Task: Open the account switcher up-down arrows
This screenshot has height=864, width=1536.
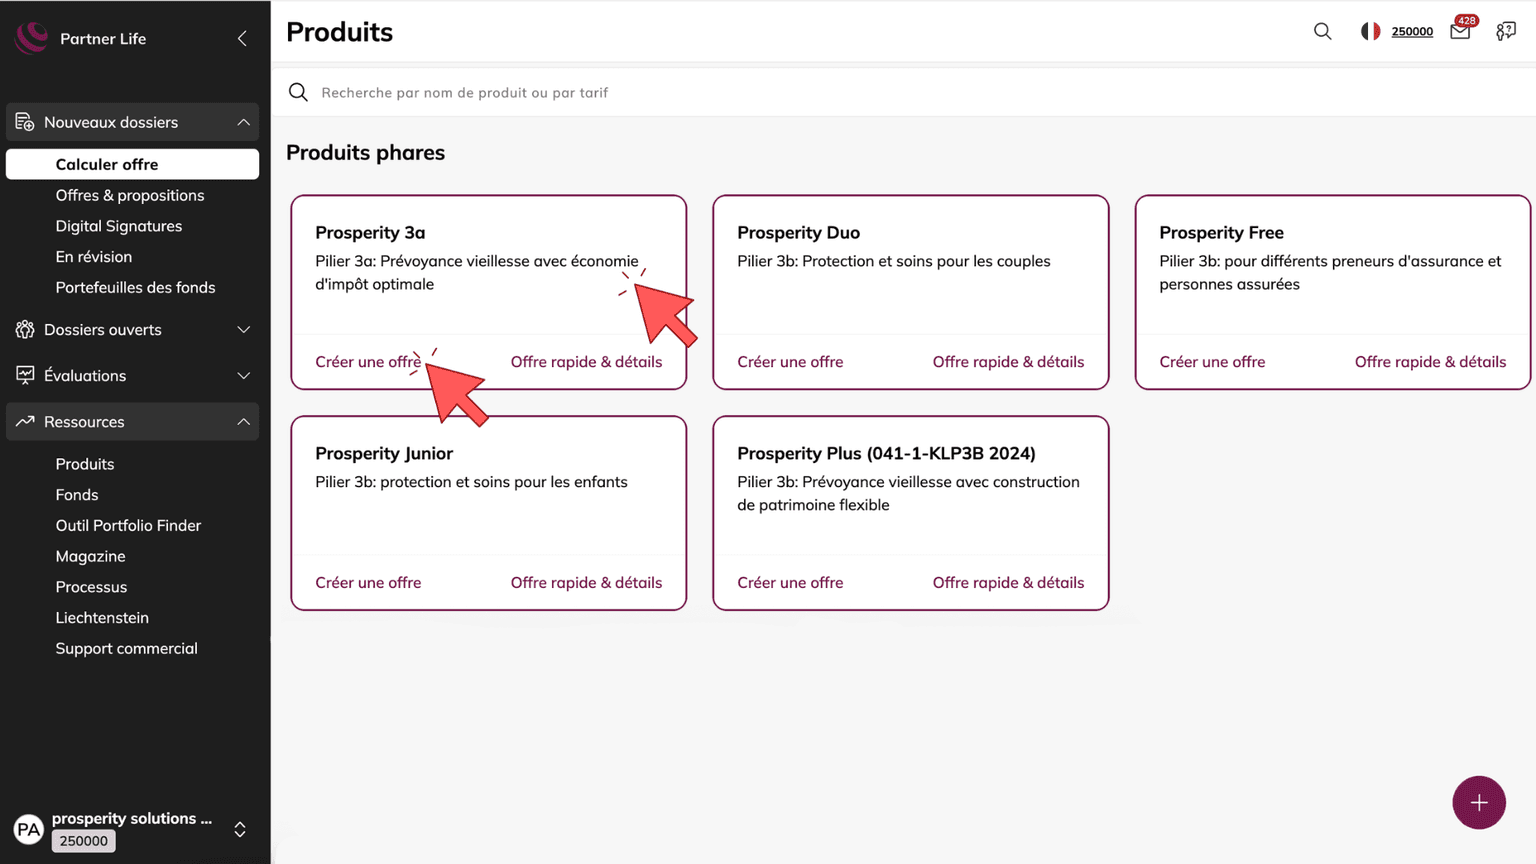Action: tap(240, 829)
